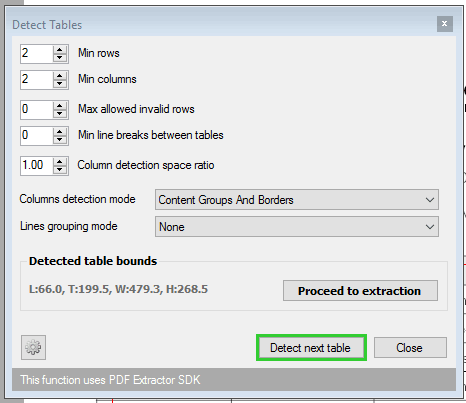The height and width of the screenshot is (403, 466).
Task: Decrease Max allowed invalid rows value
Action: 60,114
